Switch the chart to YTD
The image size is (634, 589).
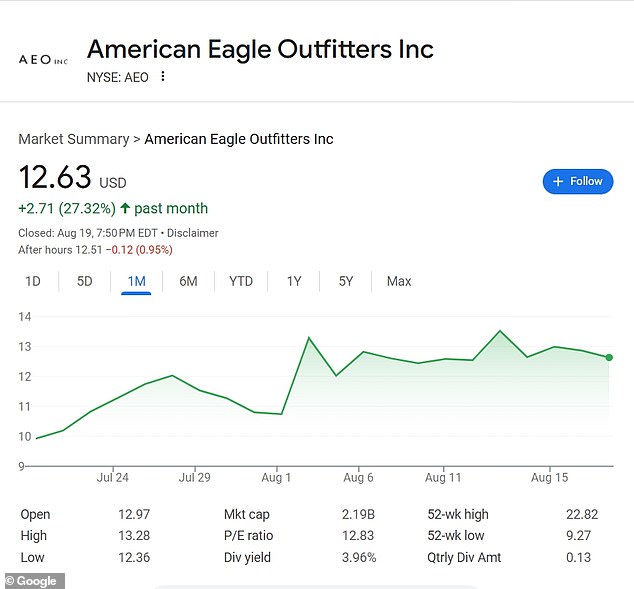pos(241,281)
